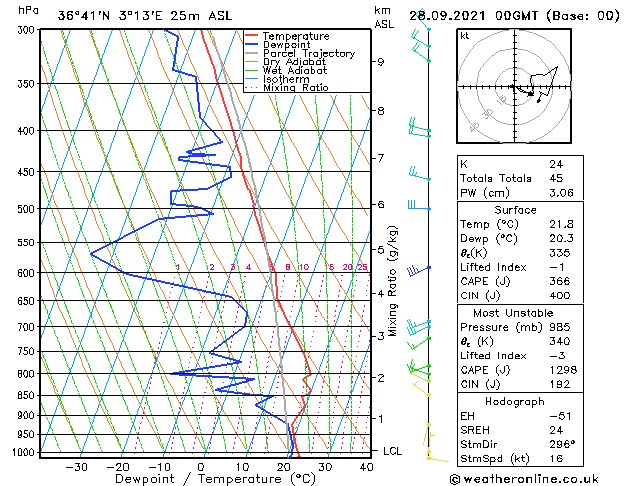Click the -30 temperature axis tick label

tap(76, 467)
